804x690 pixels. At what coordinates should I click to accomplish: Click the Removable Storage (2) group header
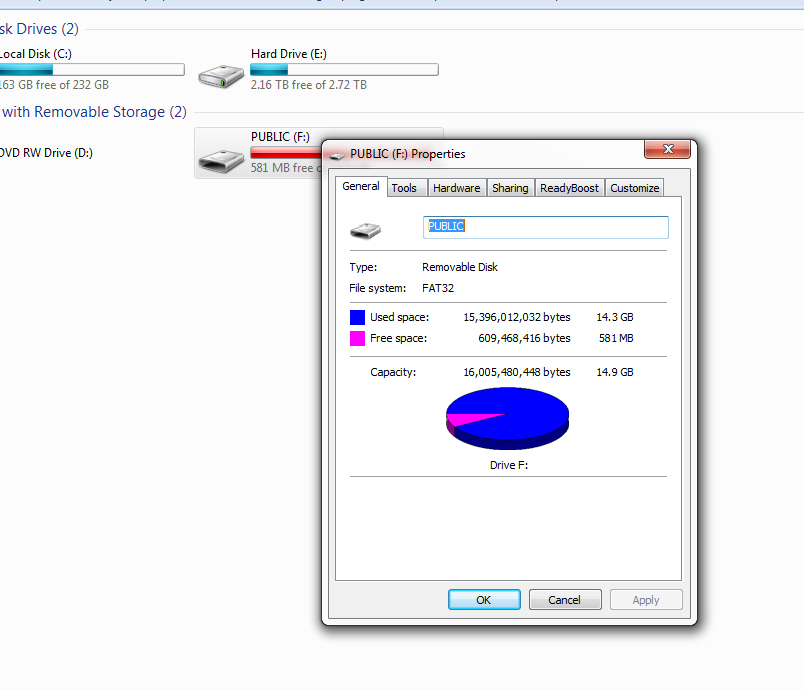click(x=94, y=112)
